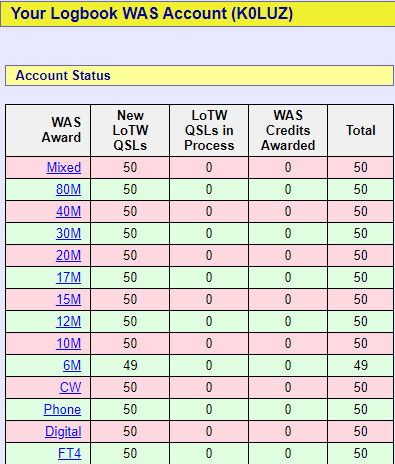The width and height of the screenshot is (395, 464).
Task: Click the 'Your Logbook WAS Account (K0LUZ)' heading
Action: click(152, 14)
